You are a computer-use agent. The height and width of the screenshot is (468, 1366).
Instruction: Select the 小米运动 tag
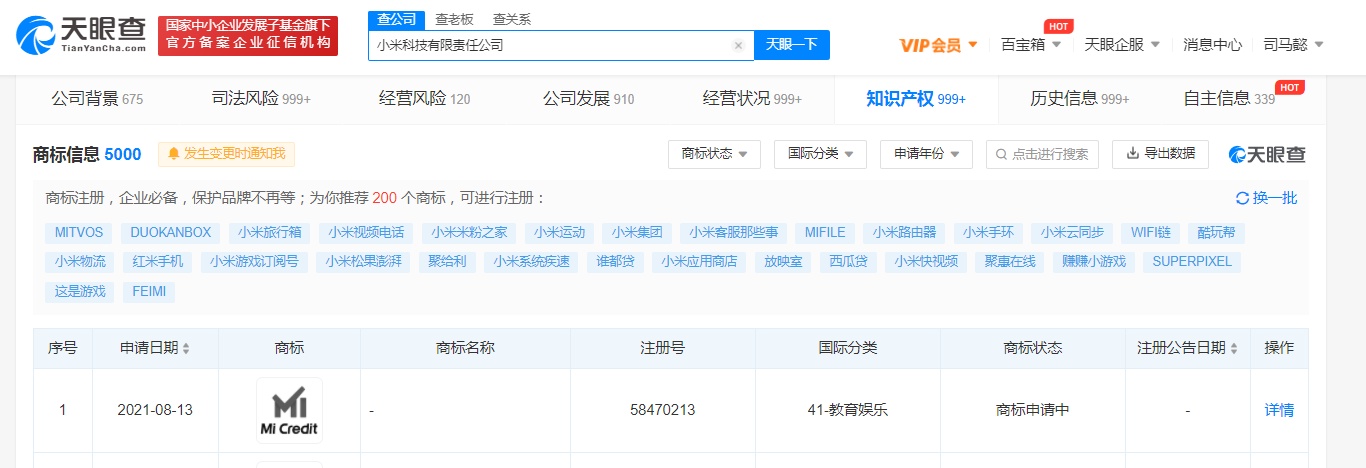click(559, 232)
